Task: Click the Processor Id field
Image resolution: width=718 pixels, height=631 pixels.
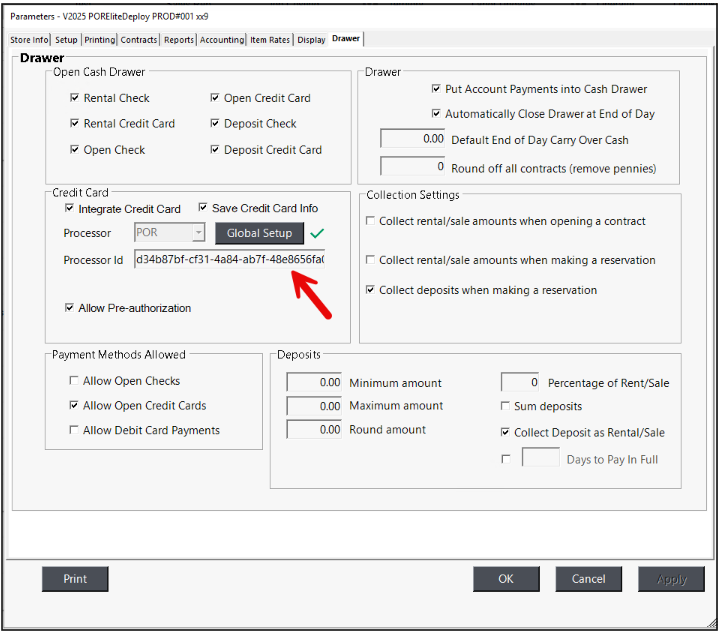Action: (229, 260)
